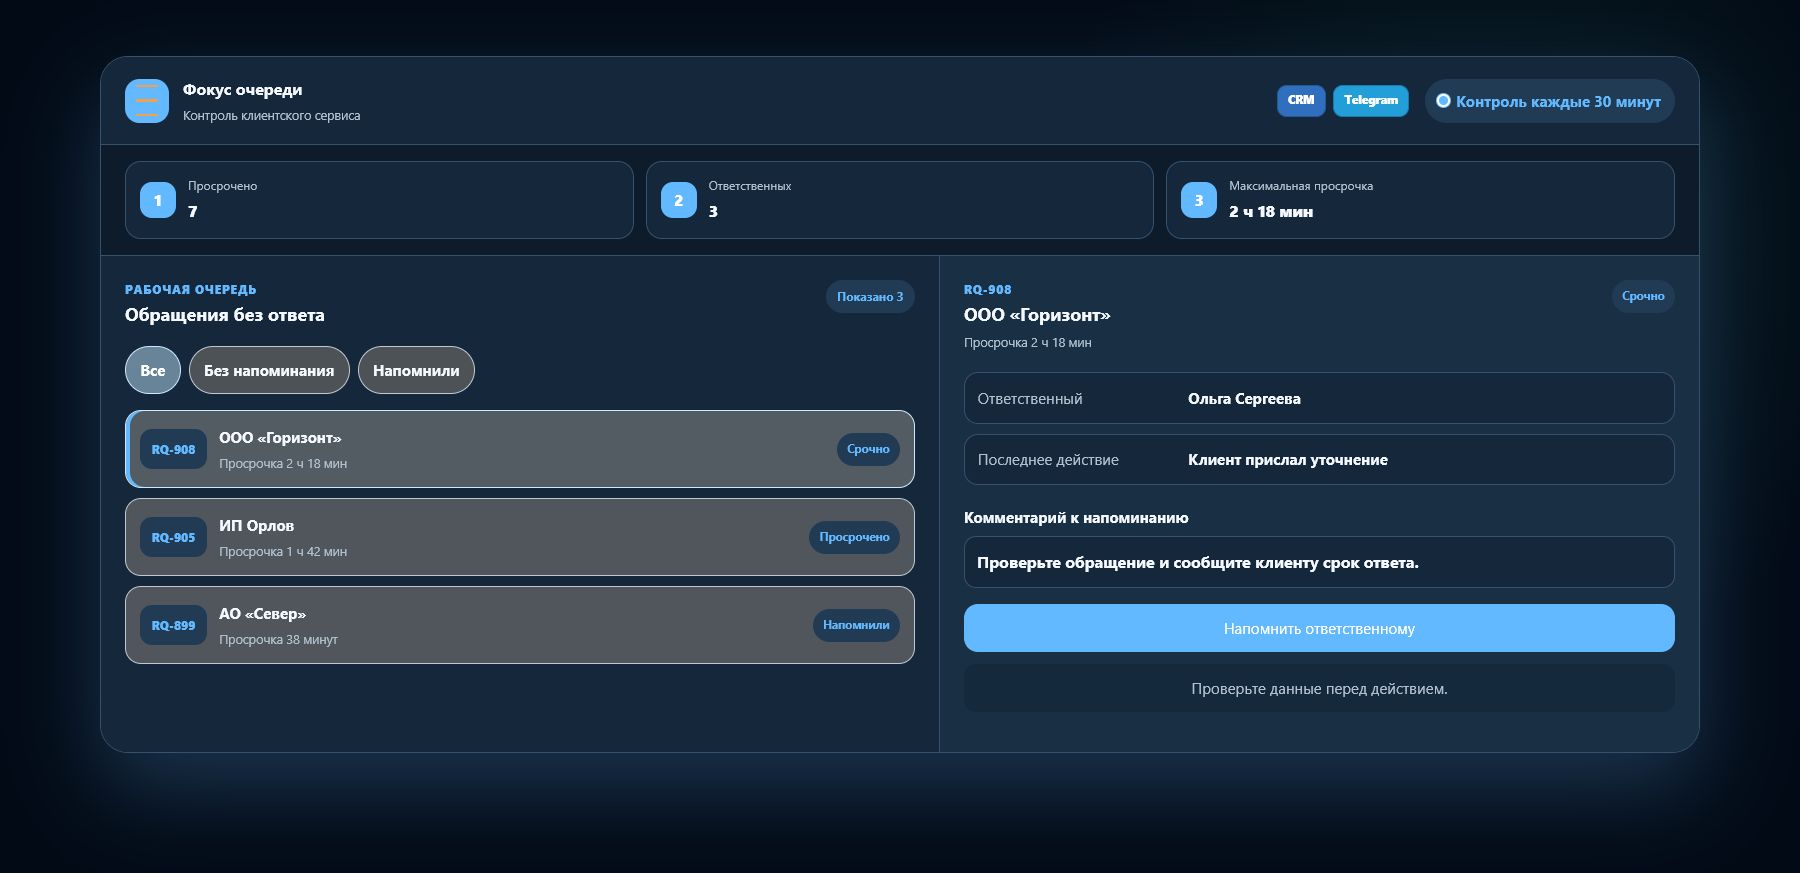Open the ООО «Горизонт» request row

point(520,449)
